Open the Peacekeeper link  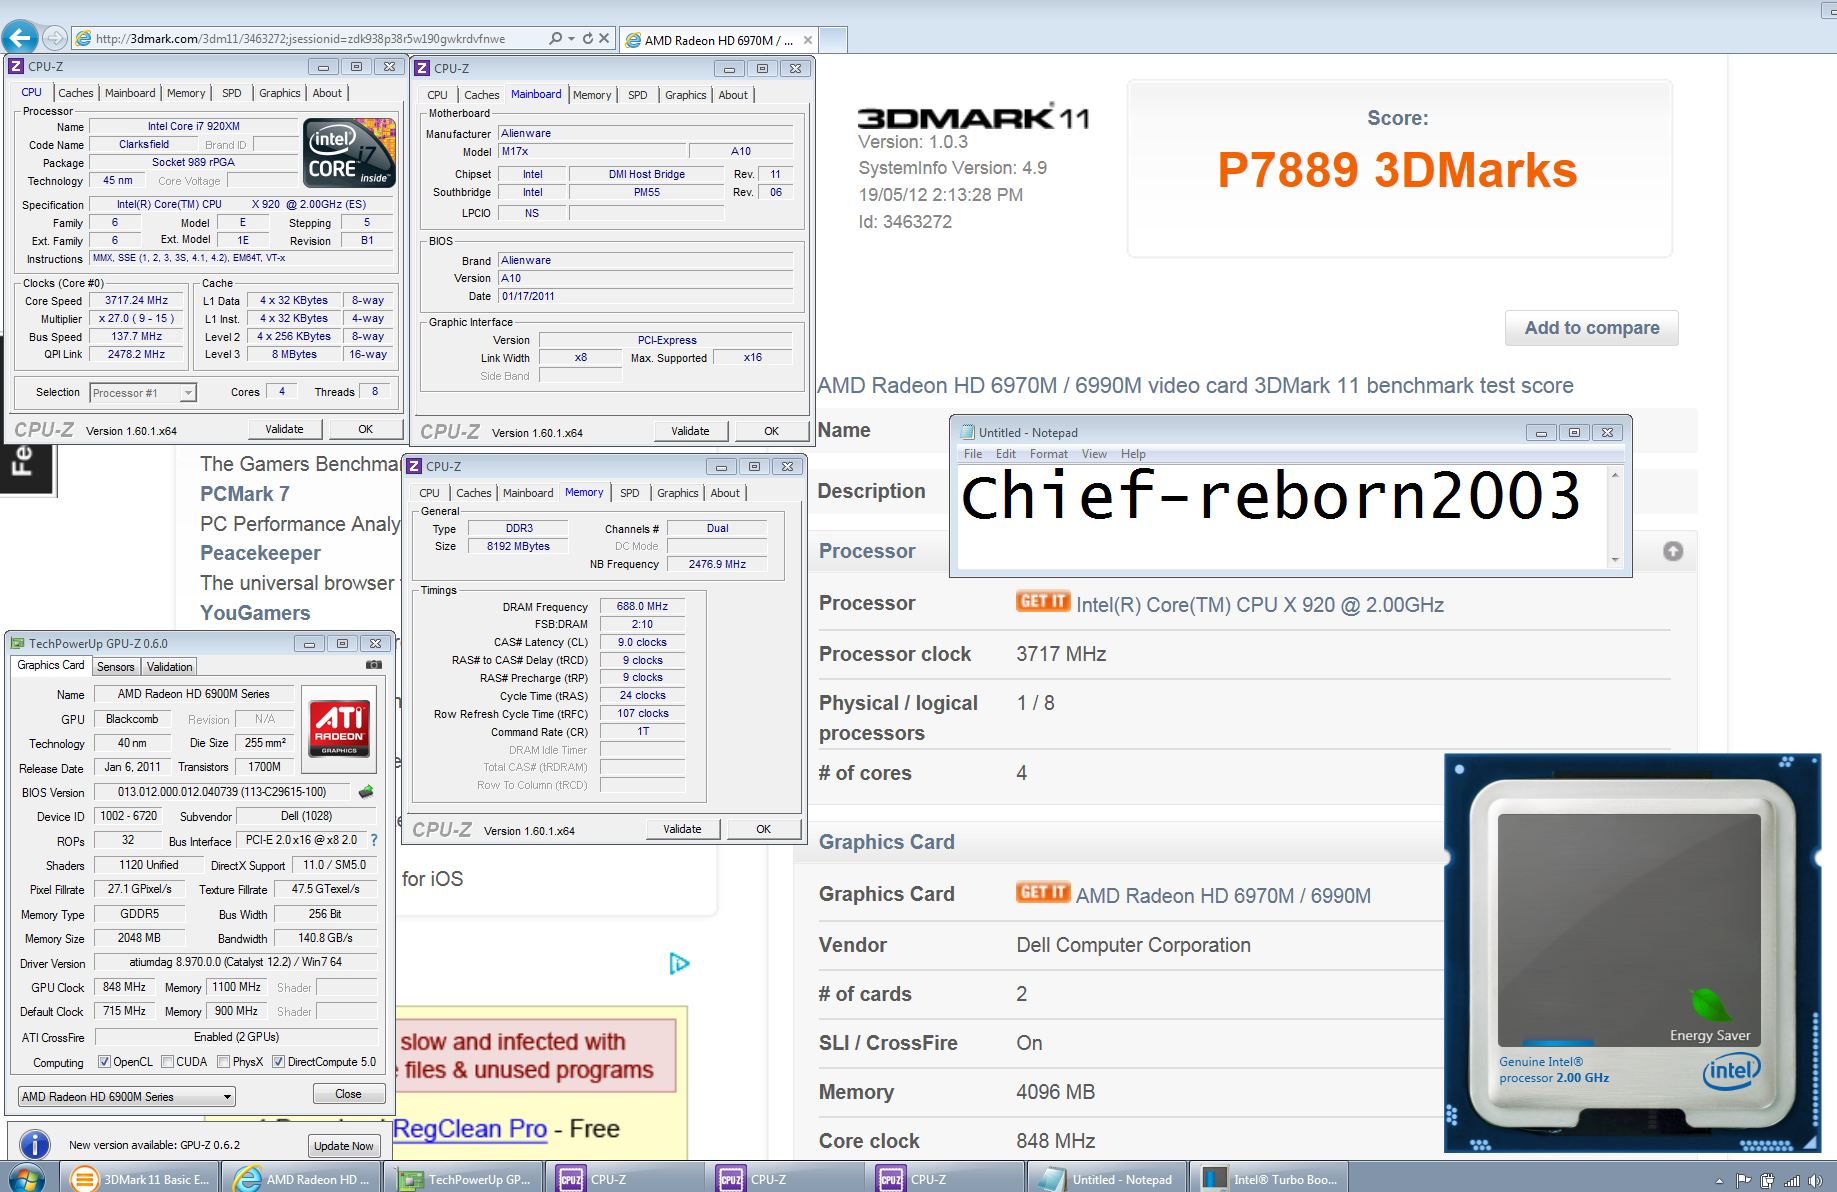click(260, 553)
